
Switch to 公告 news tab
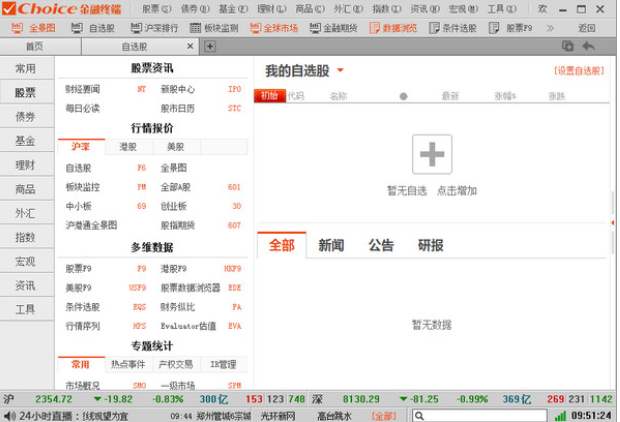pyautogui.click(x=381, y=245)
